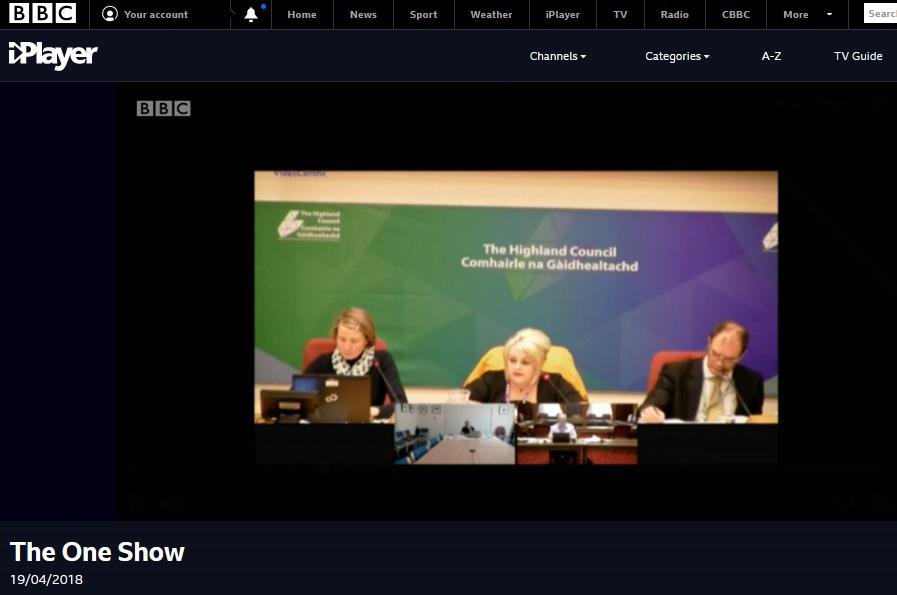Open Your account
Viewport: 897px width, 595px height.
click(146, 14)
